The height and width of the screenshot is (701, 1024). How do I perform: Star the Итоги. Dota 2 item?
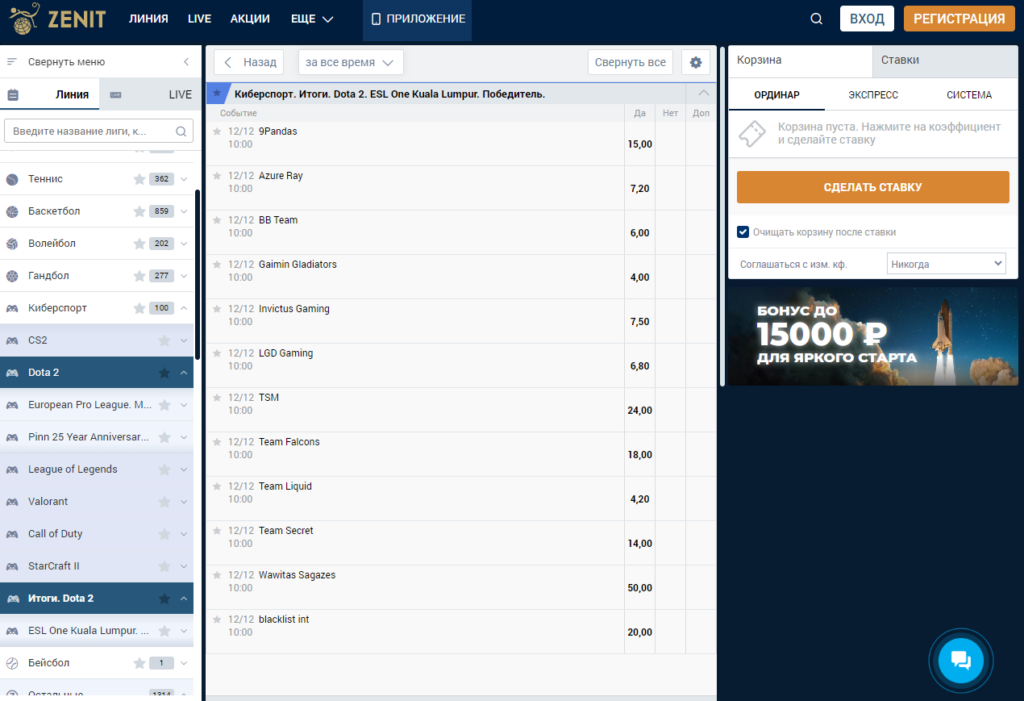[x=165, y=598]
